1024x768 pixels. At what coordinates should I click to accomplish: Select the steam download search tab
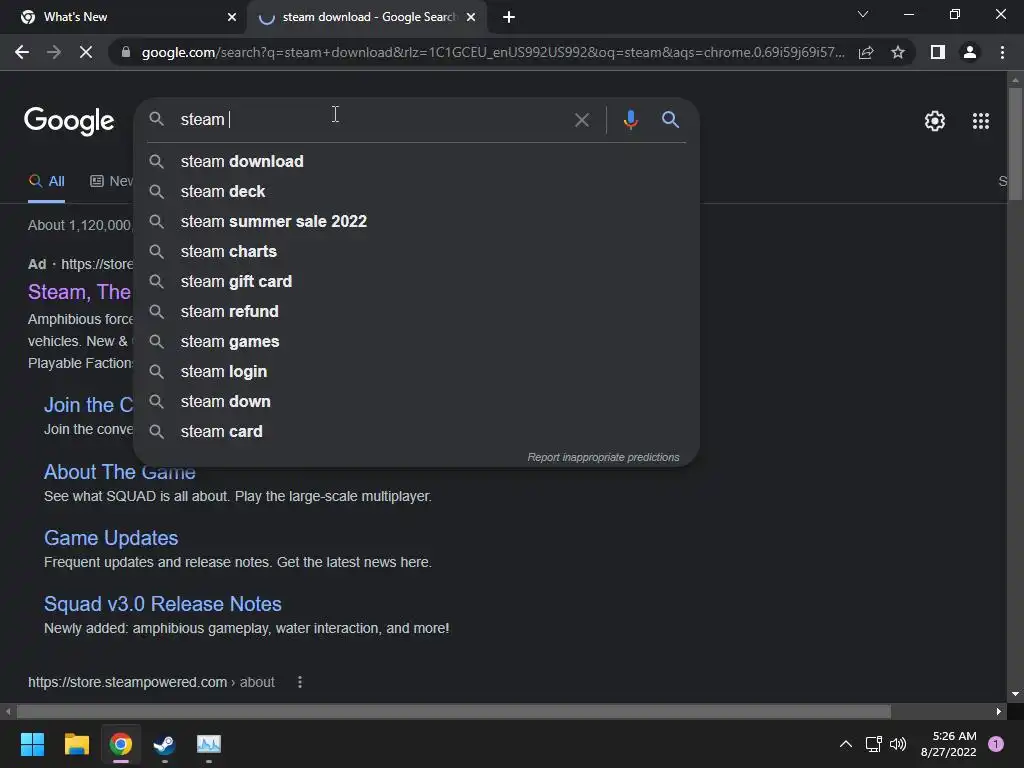[367, 17]
